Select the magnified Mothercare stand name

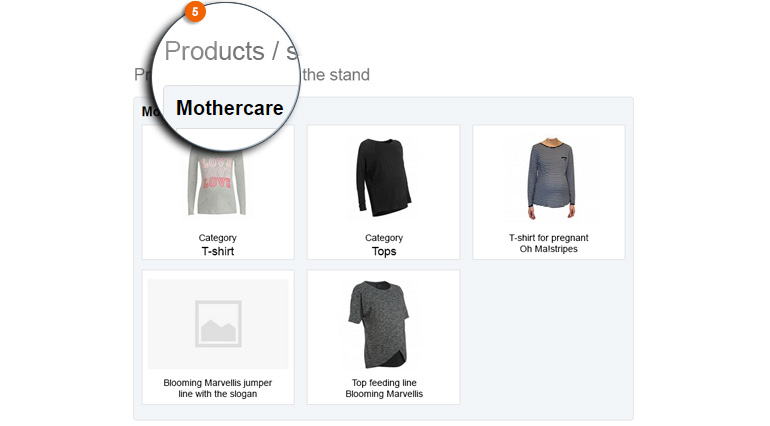coord(229,108)
